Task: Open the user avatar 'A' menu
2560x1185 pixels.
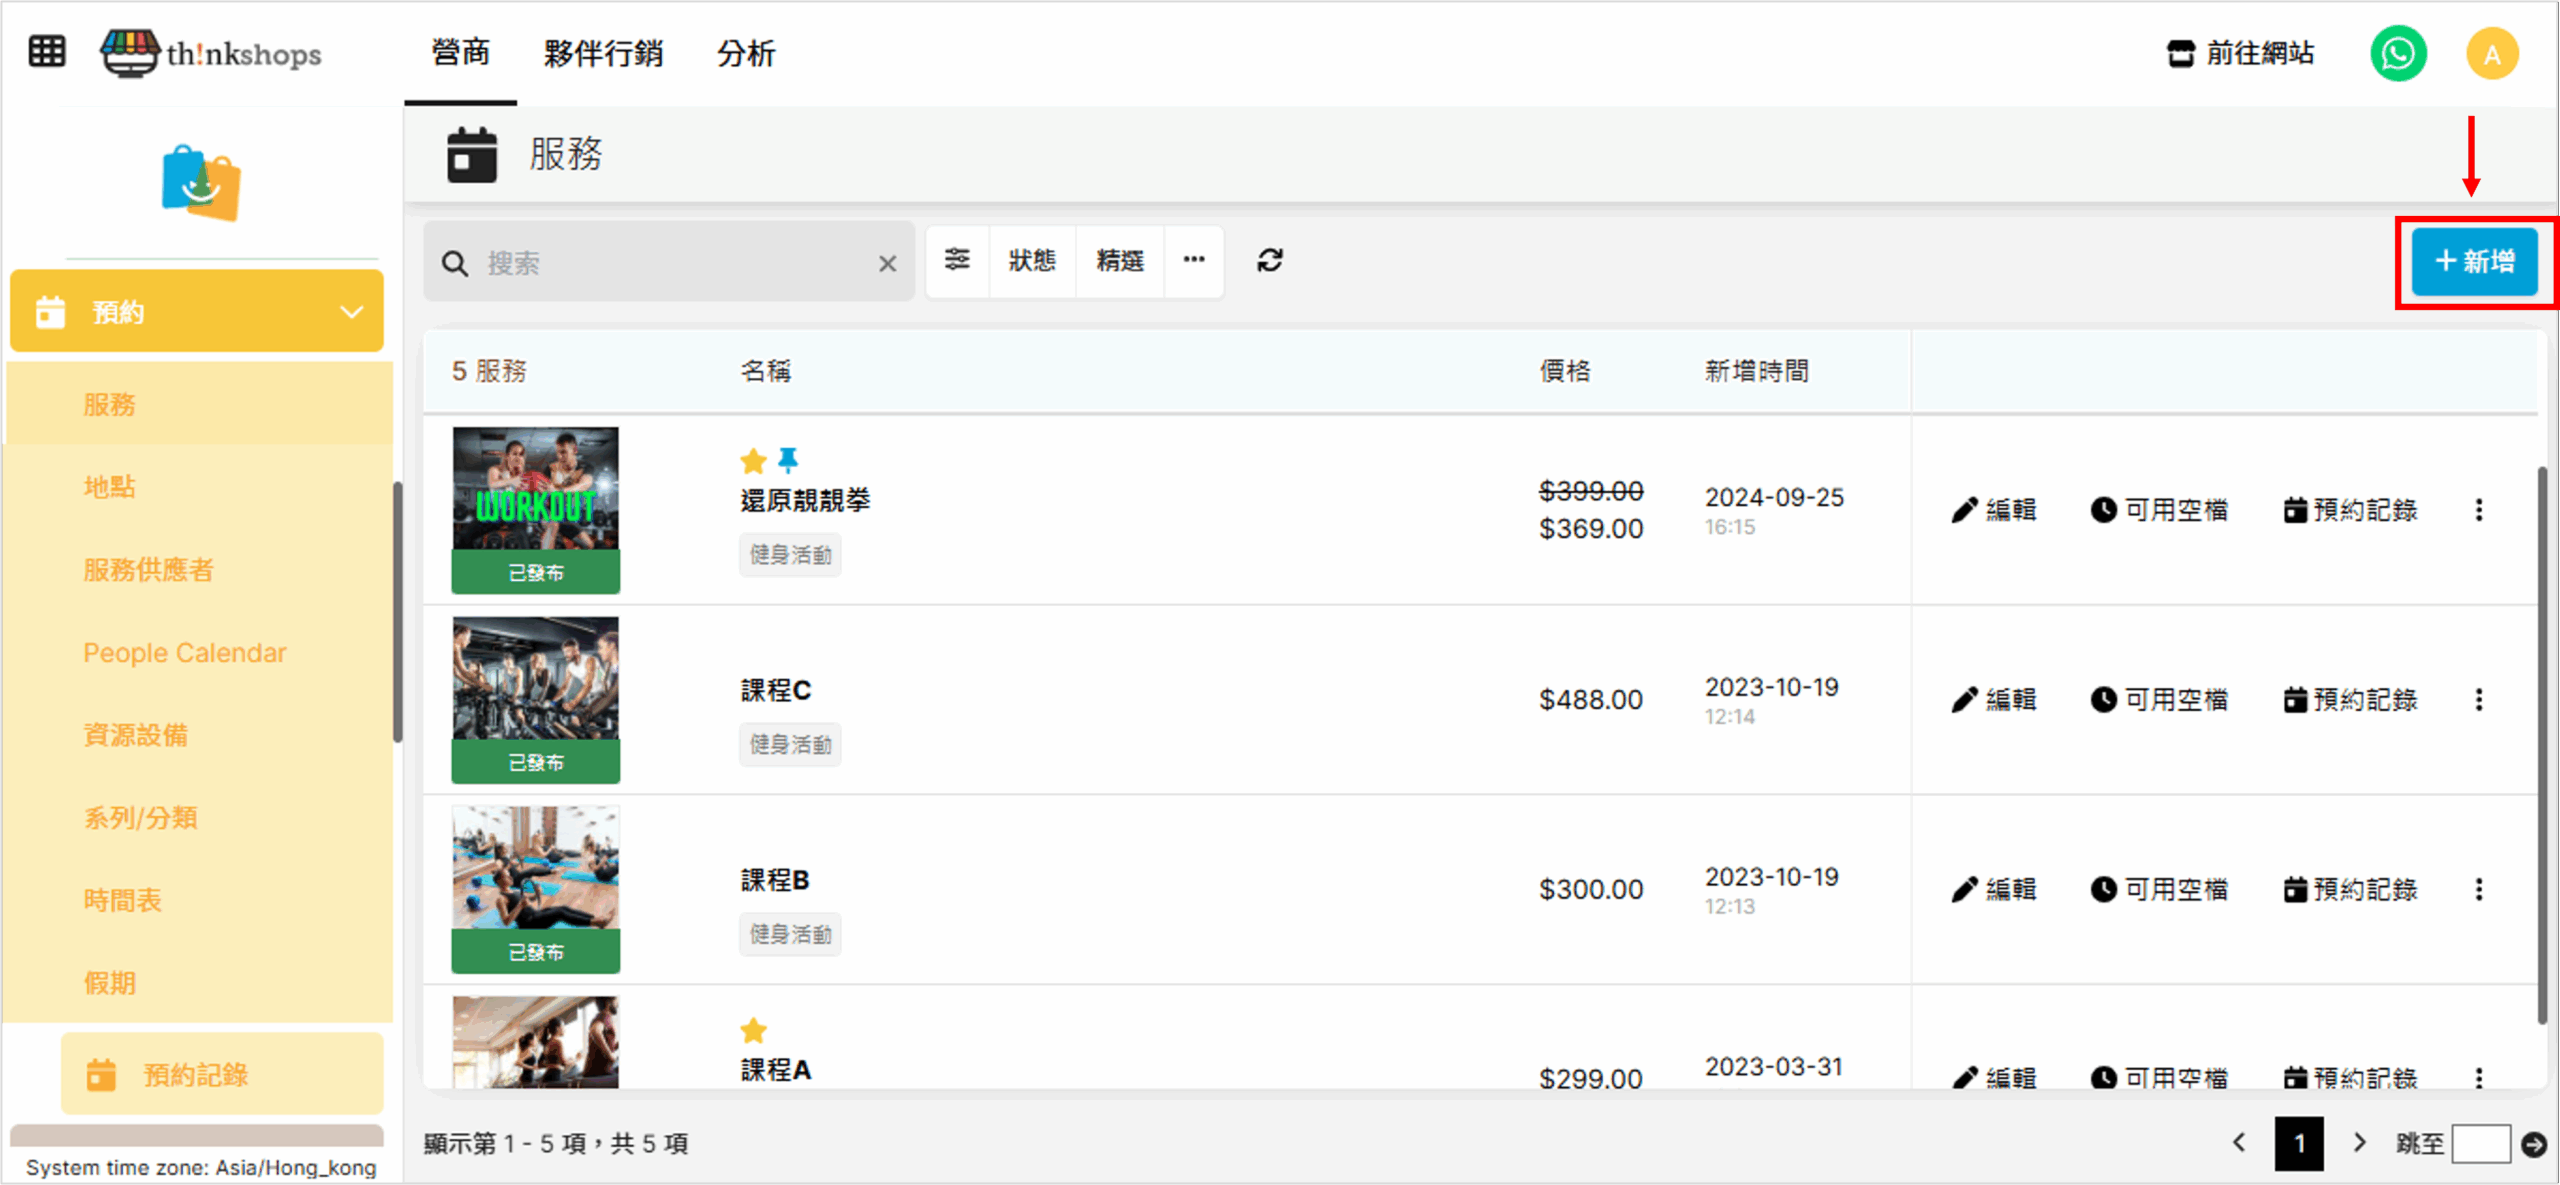Action: (x=2491, y=54)
